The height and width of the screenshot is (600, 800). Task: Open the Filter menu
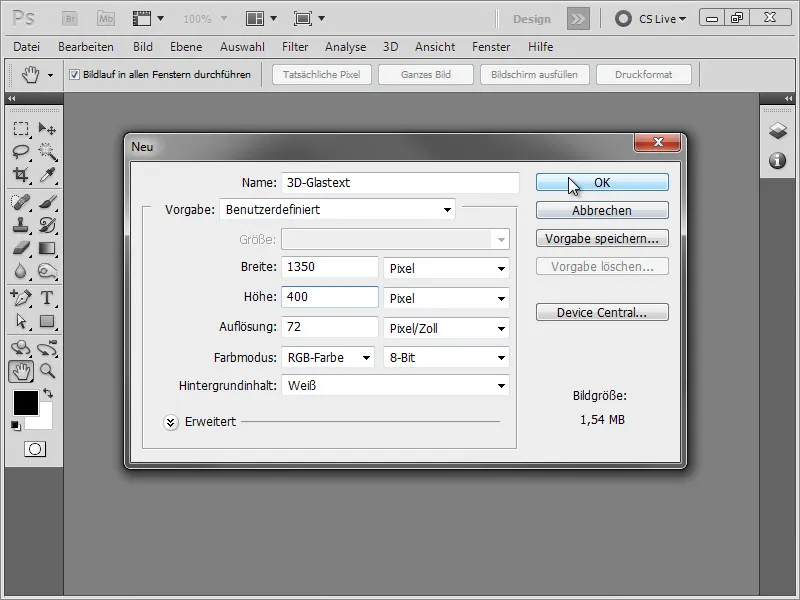coord(295,47)
